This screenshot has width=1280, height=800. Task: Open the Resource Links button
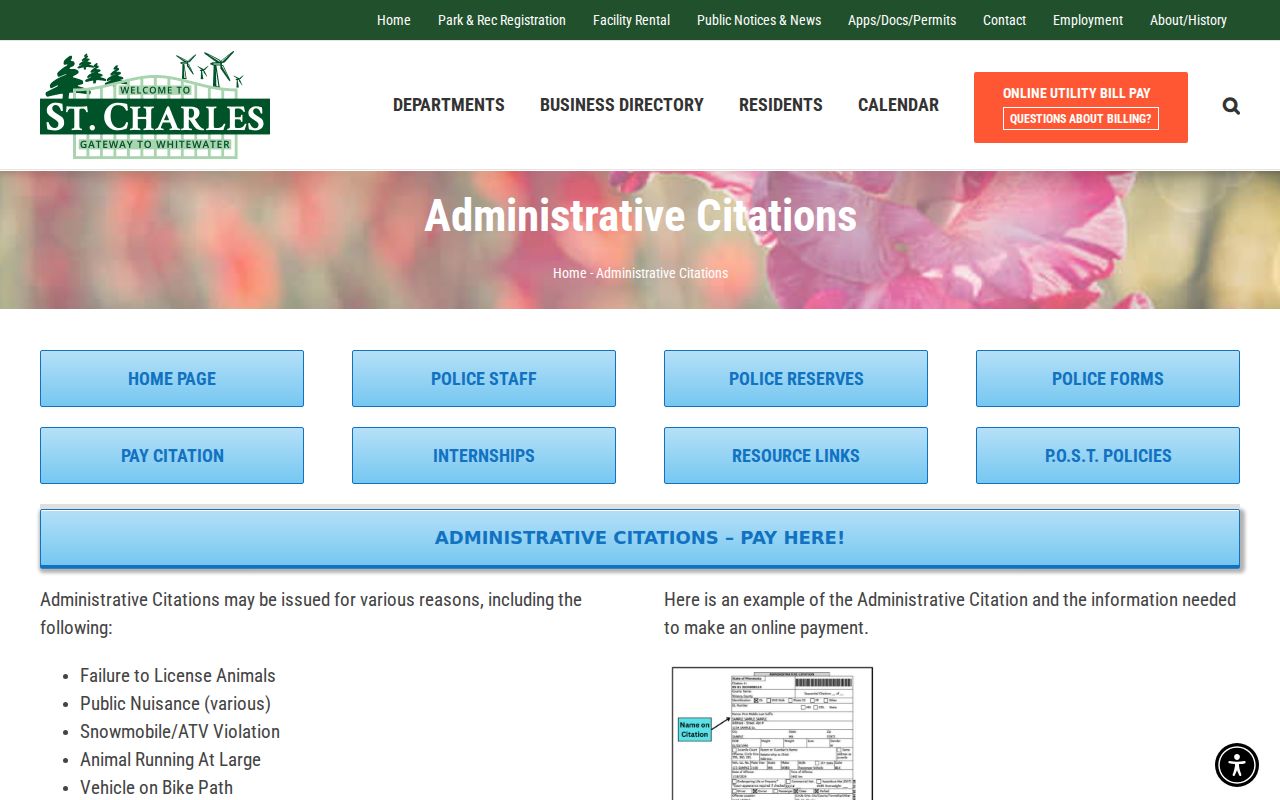pyautogui.click(x=796, y=456)
